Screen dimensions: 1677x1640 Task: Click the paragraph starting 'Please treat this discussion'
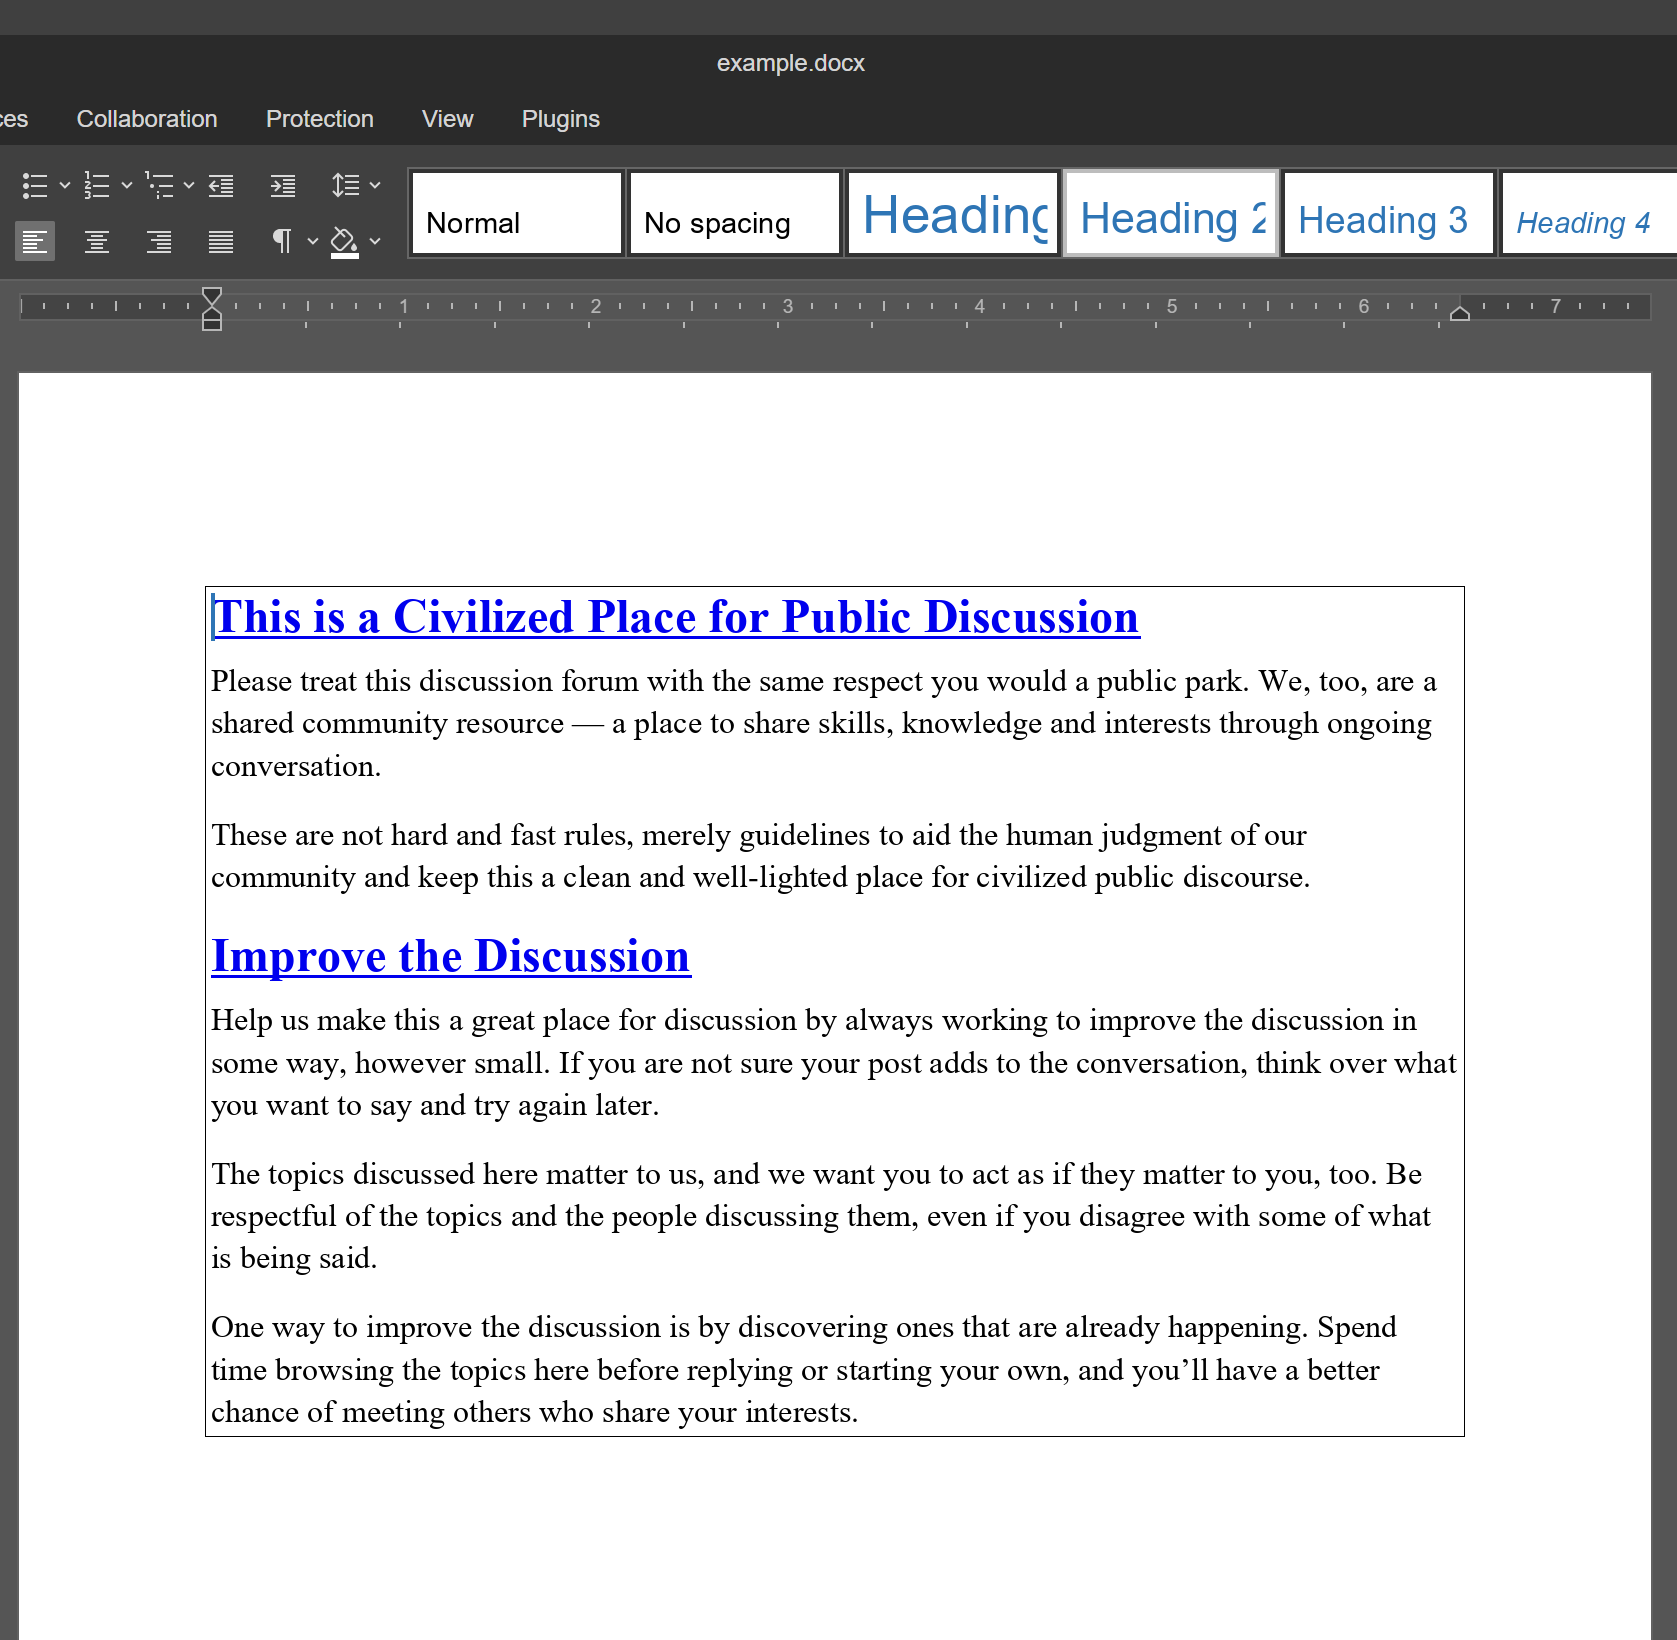(824, 723)
